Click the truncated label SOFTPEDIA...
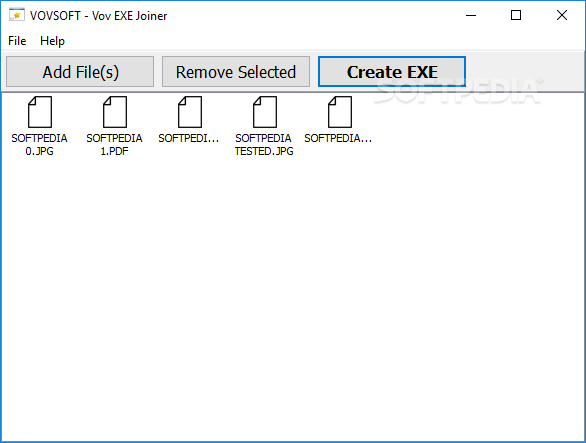The width and height of the screenshot is (586, 443). coord(338,138)
